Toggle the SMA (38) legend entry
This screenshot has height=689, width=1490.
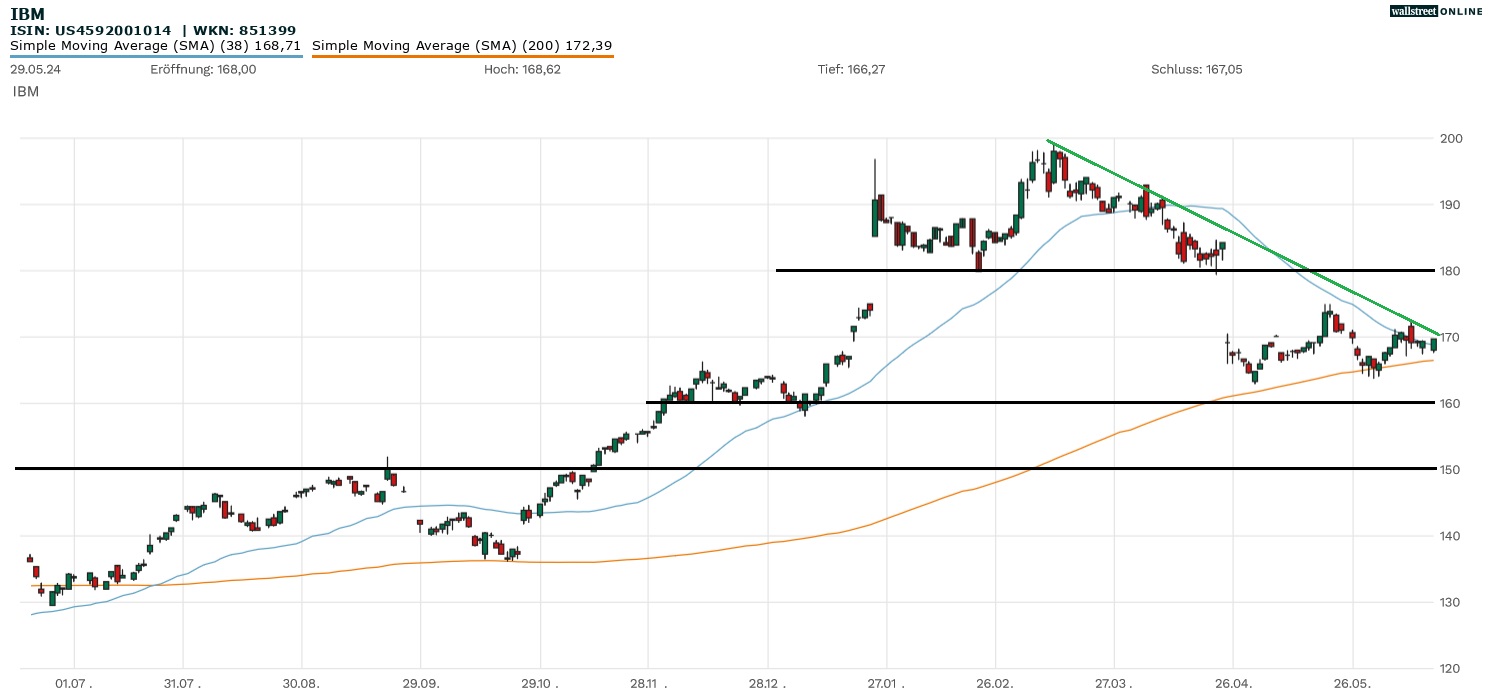[155, 46]
